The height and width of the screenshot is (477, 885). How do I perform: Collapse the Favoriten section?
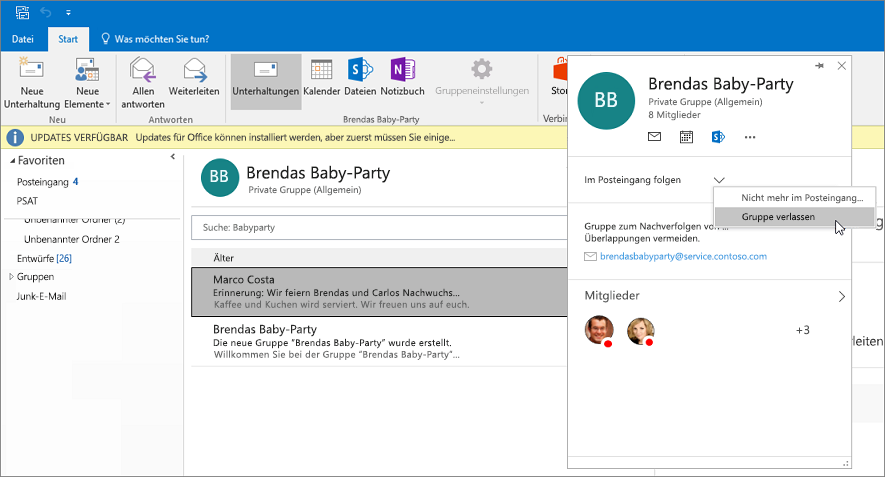(12, 161)
